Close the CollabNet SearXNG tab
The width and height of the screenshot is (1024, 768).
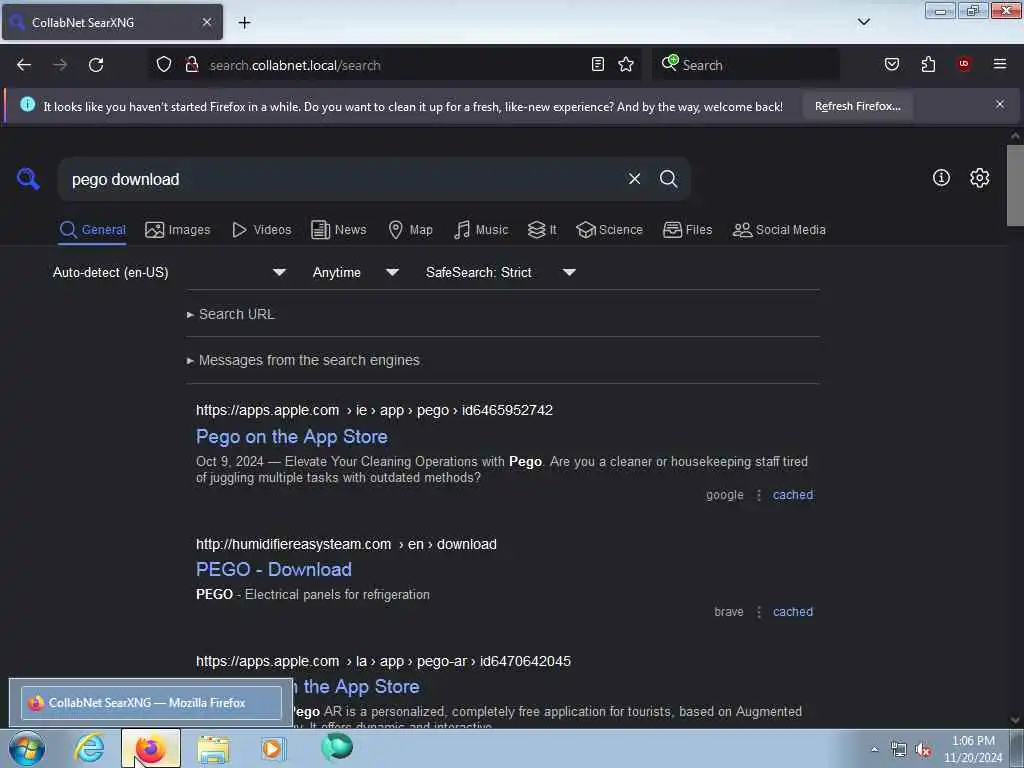pyautogui.click(x=206, y=22)
